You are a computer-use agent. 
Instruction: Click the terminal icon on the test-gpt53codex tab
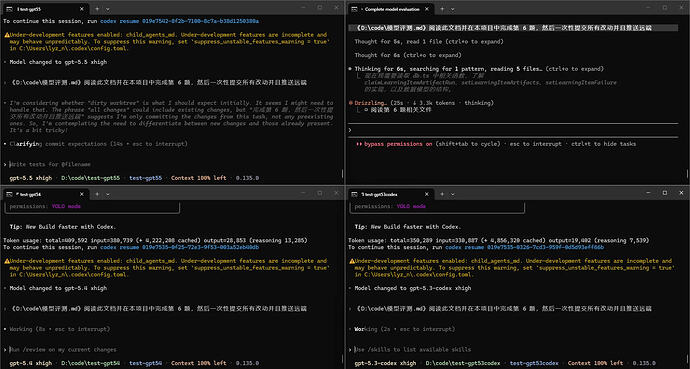pos(355,194)
